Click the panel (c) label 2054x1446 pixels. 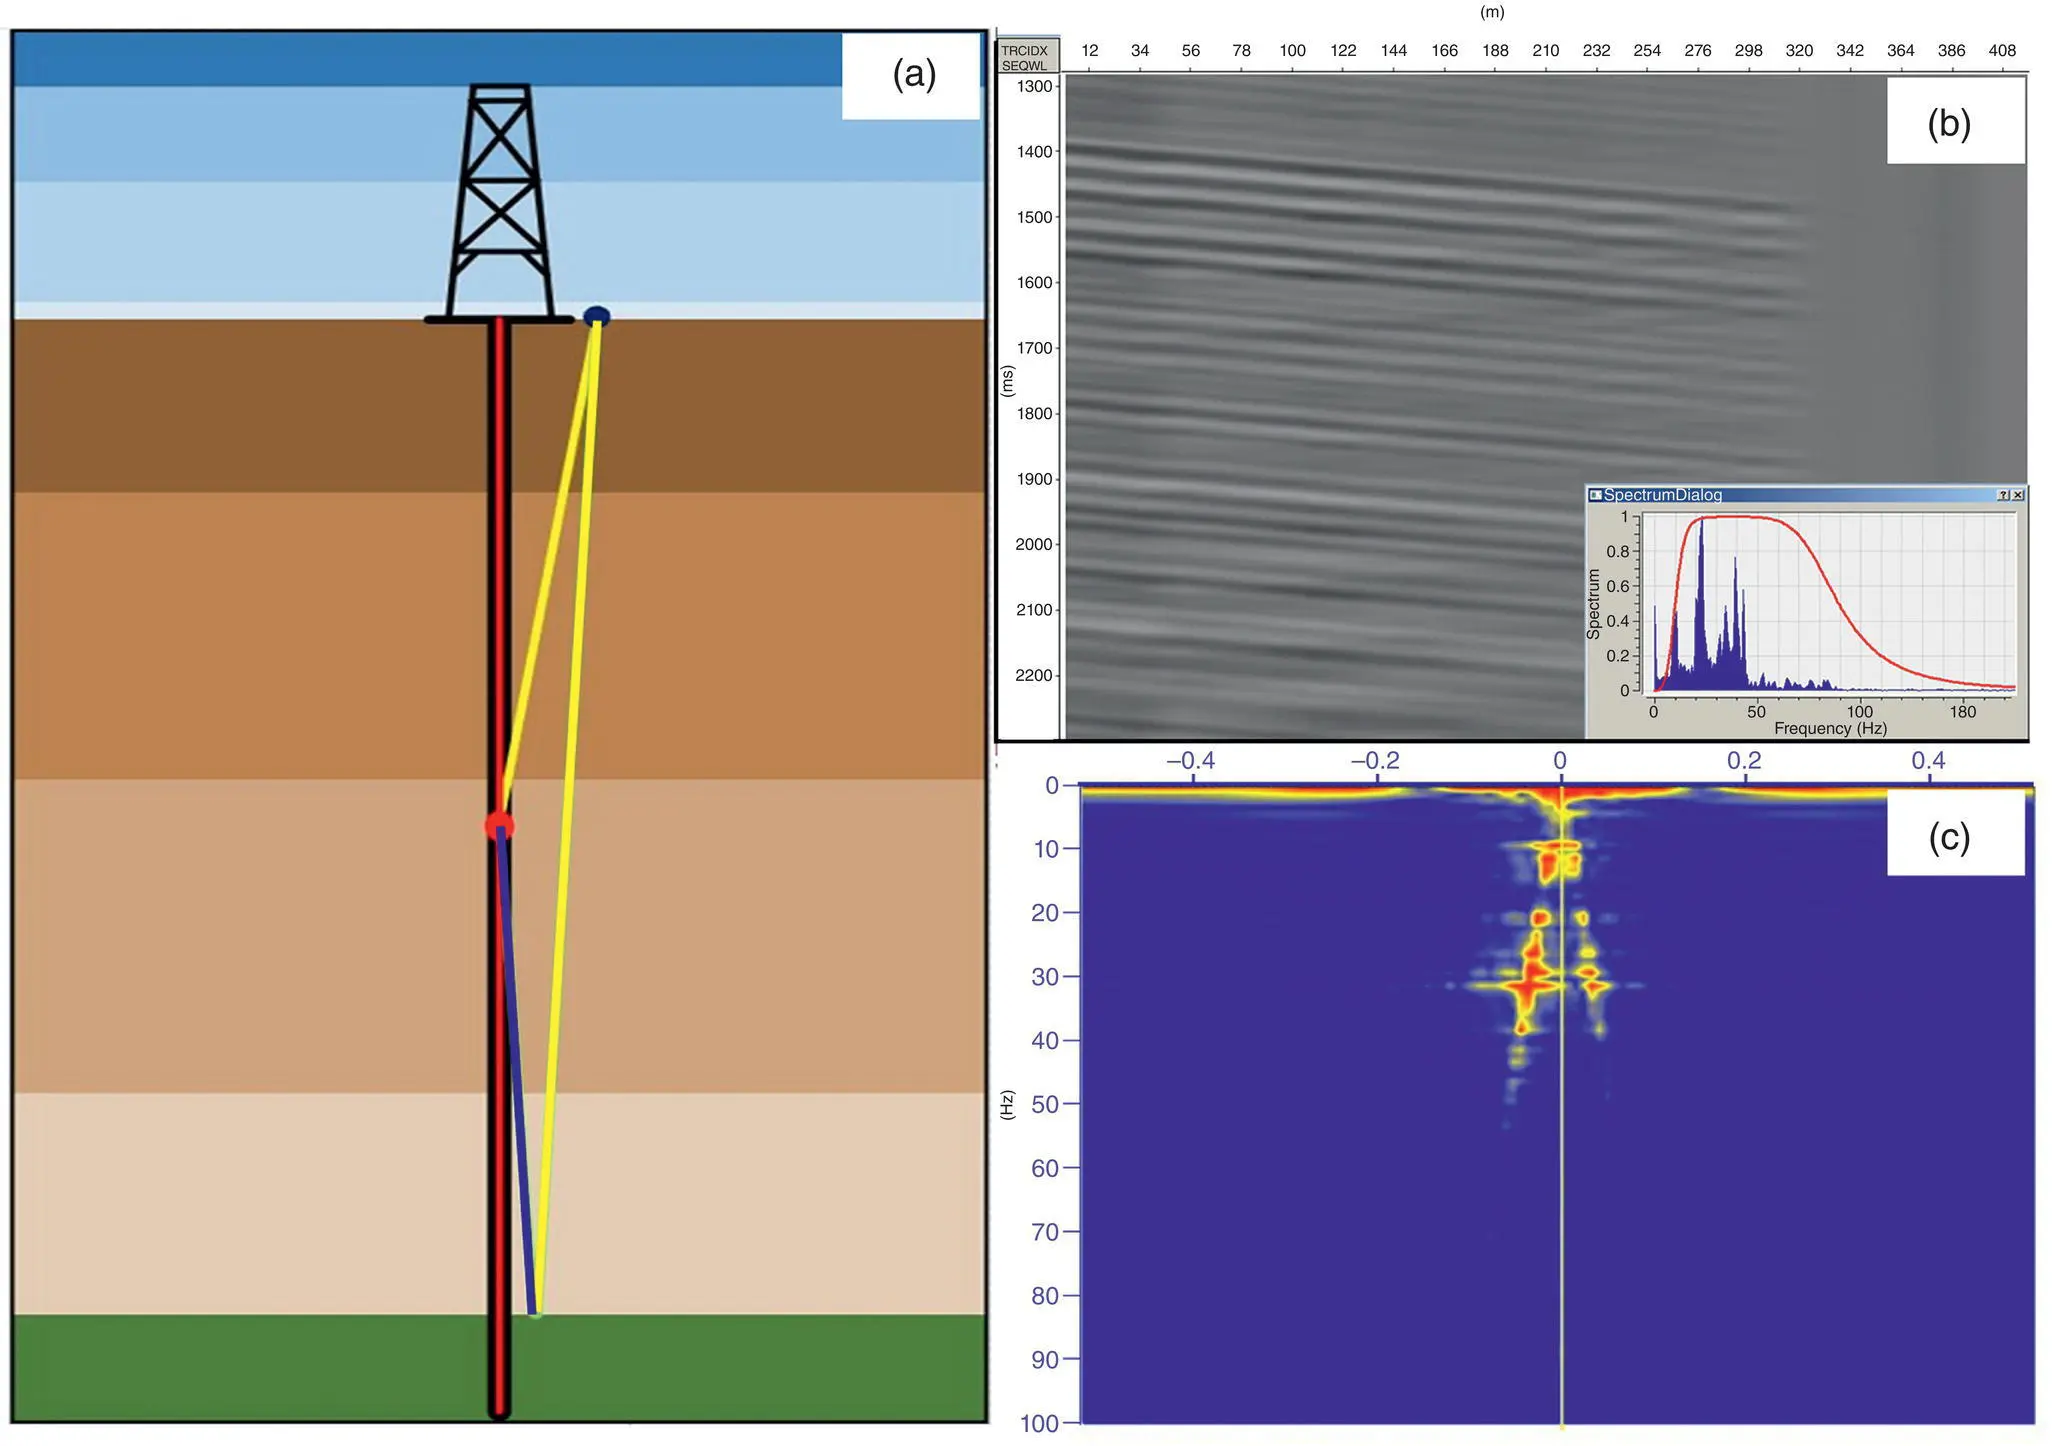[x=1949, y=836]
